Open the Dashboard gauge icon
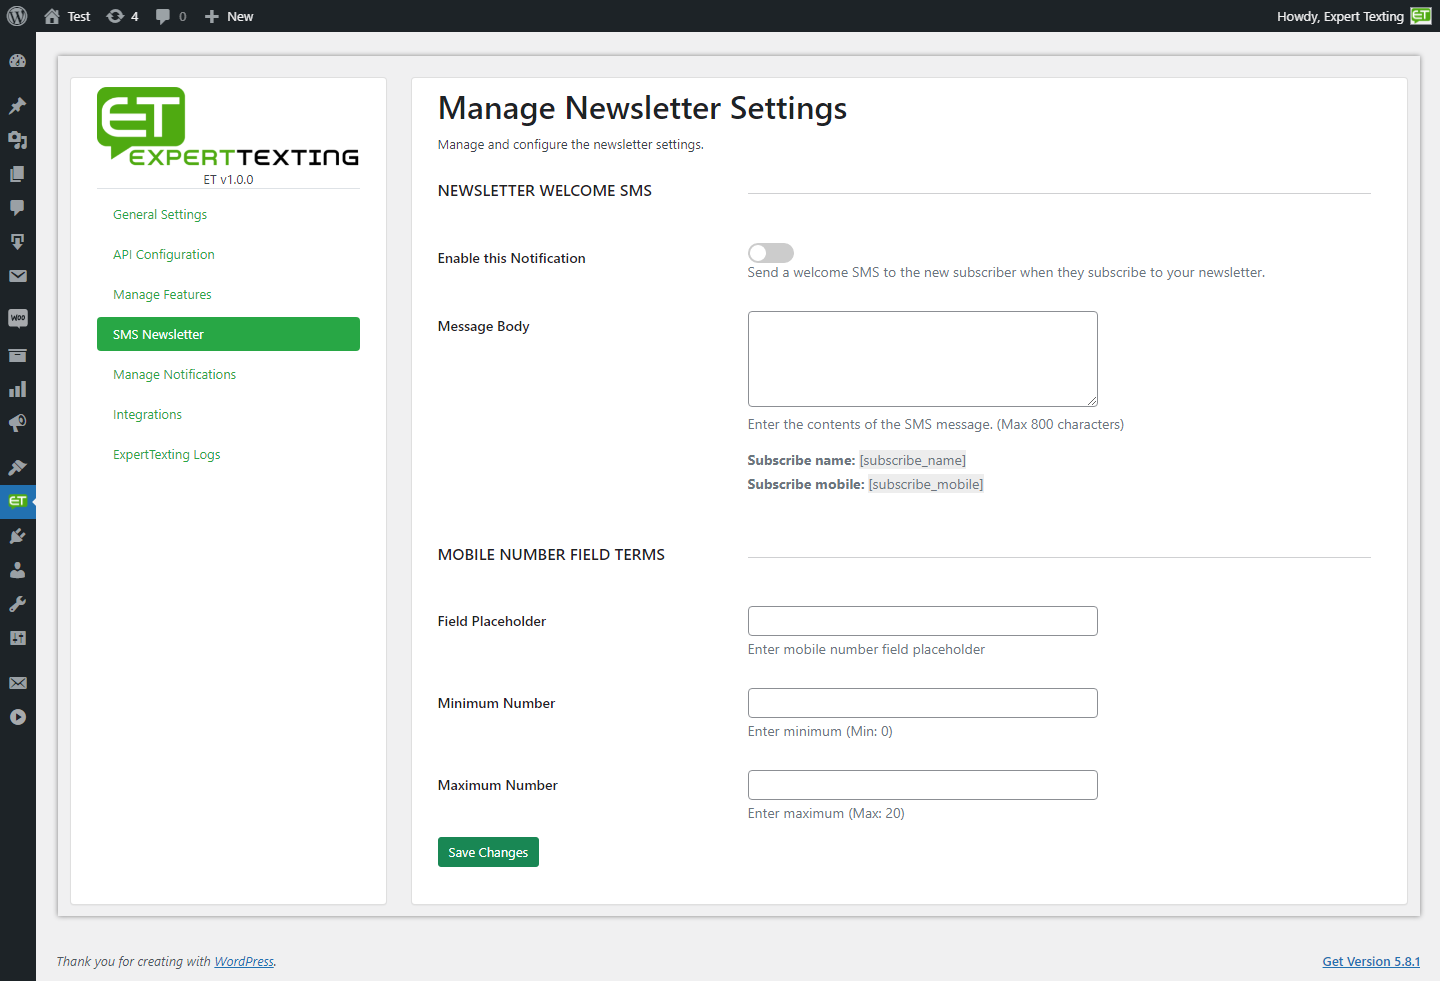This screenshot has height=981, width=1440. tap(17, 61)
